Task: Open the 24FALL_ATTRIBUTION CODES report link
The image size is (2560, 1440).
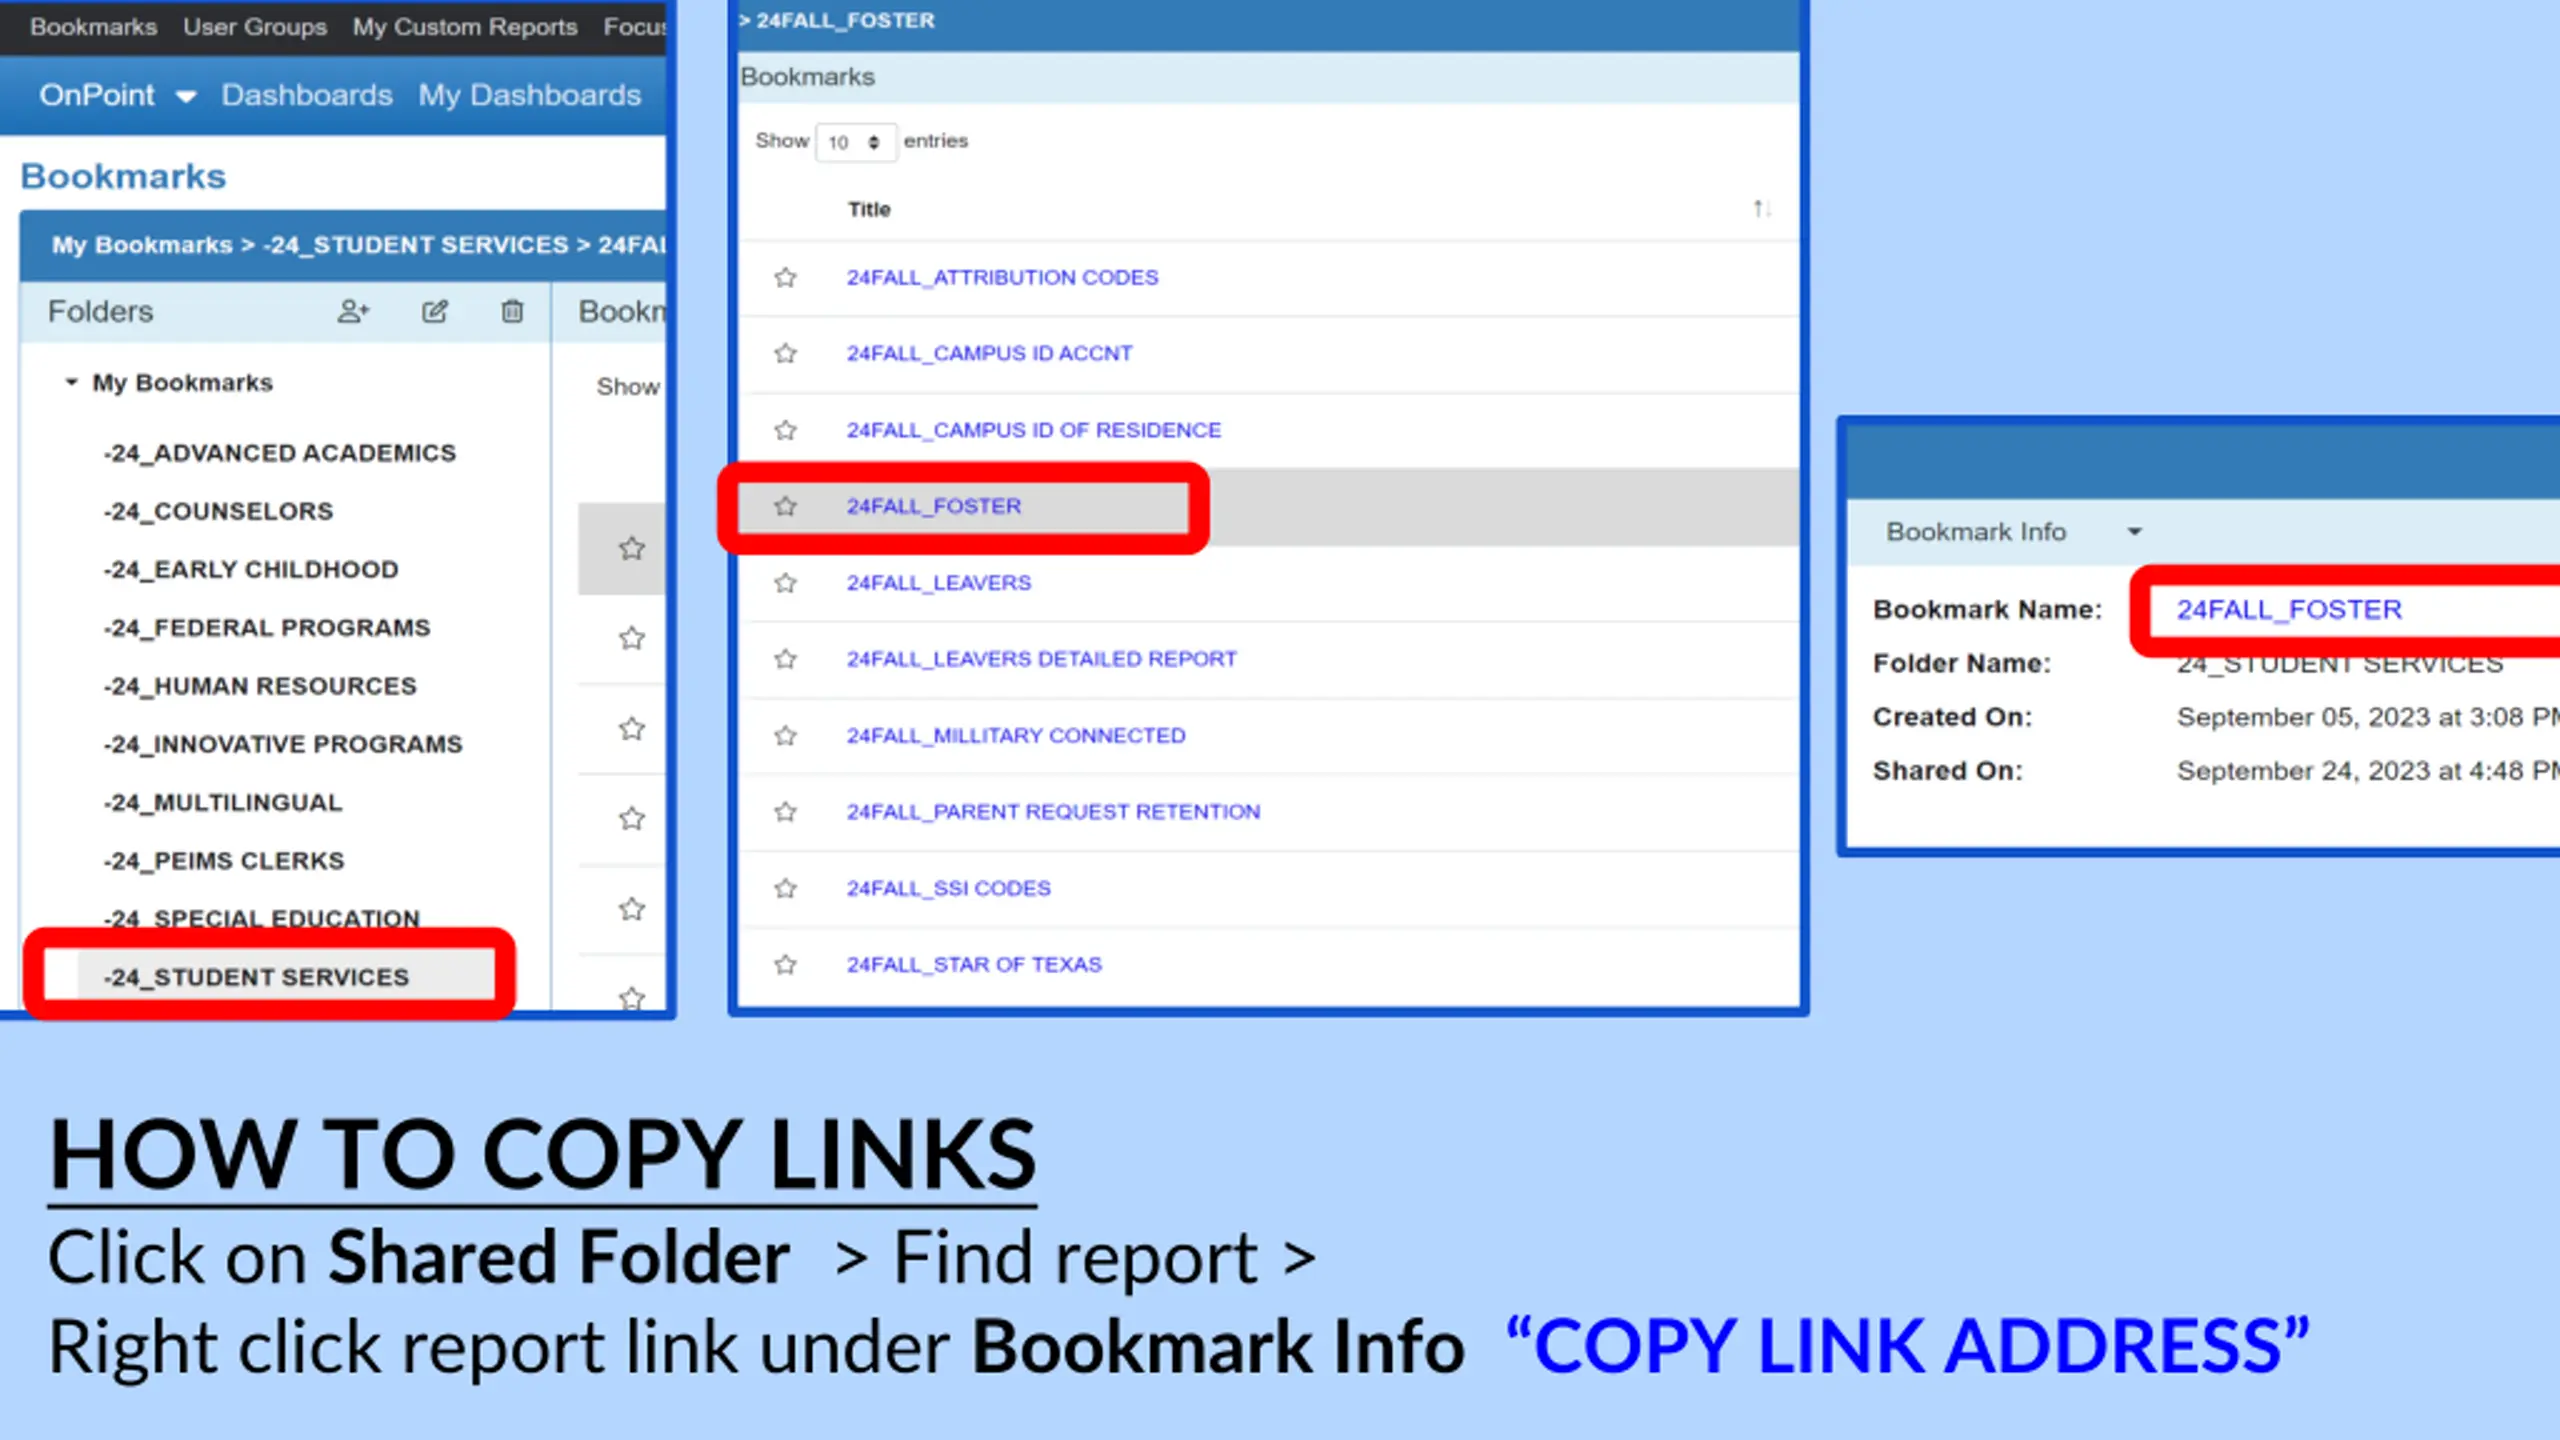Action: pos(1002,277)
